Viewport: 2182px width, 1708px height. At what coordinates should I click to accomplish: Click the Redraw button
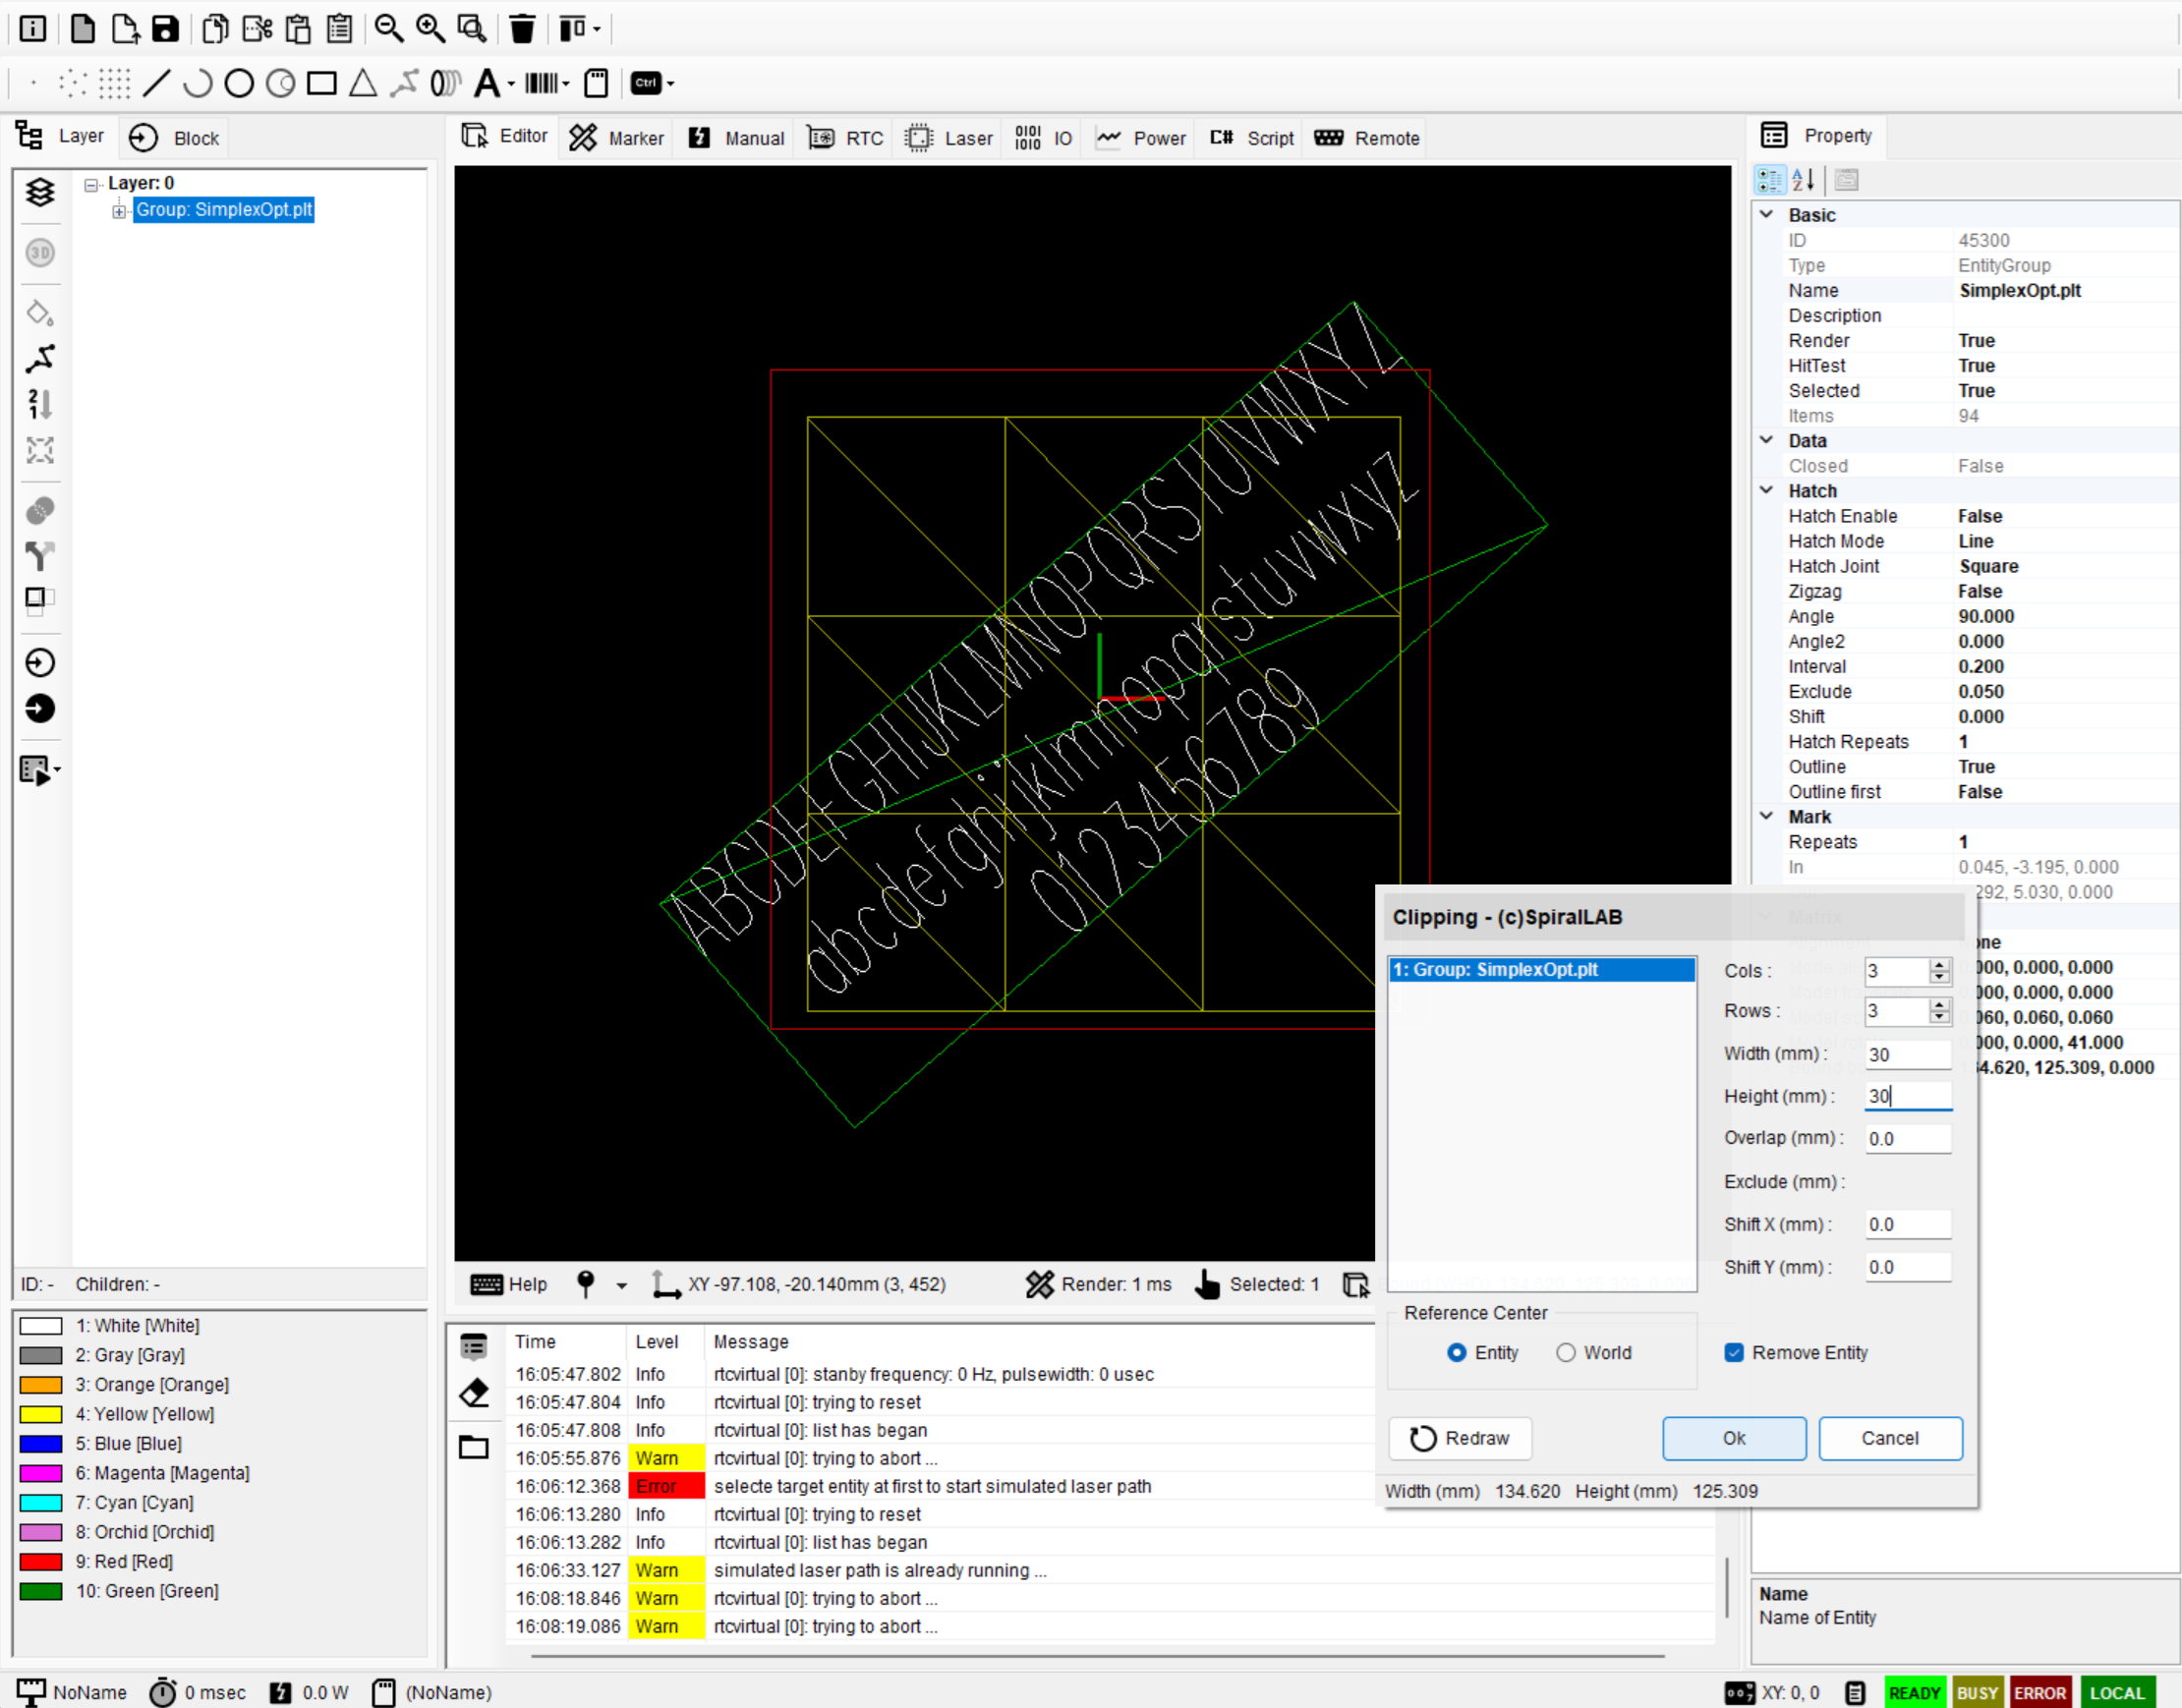[1460, 1438]
